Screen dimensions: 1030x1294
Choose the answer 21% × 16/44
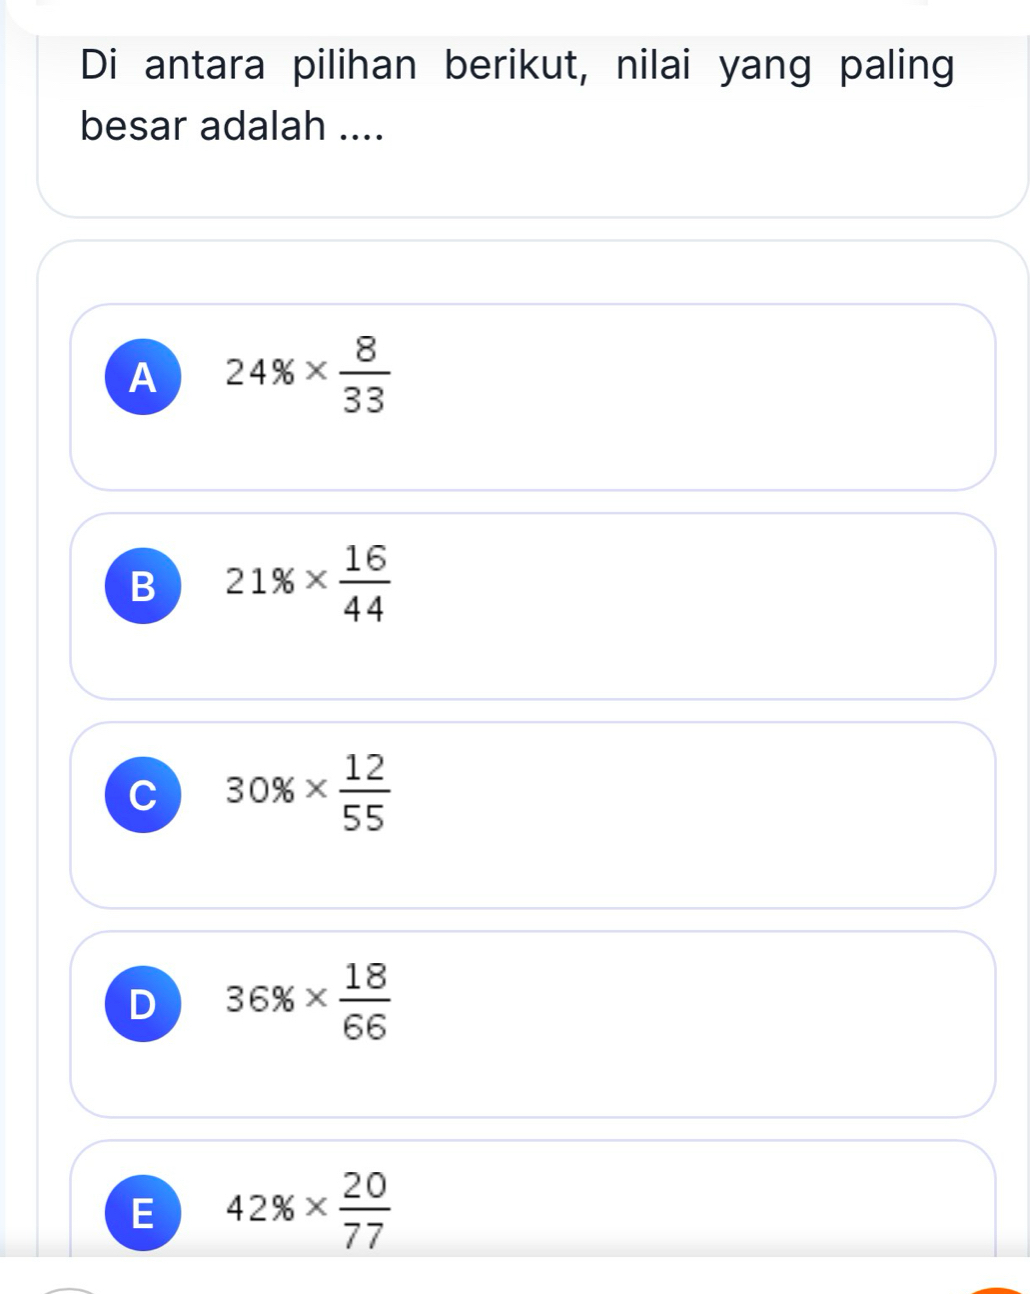click(x=305, y=583)
